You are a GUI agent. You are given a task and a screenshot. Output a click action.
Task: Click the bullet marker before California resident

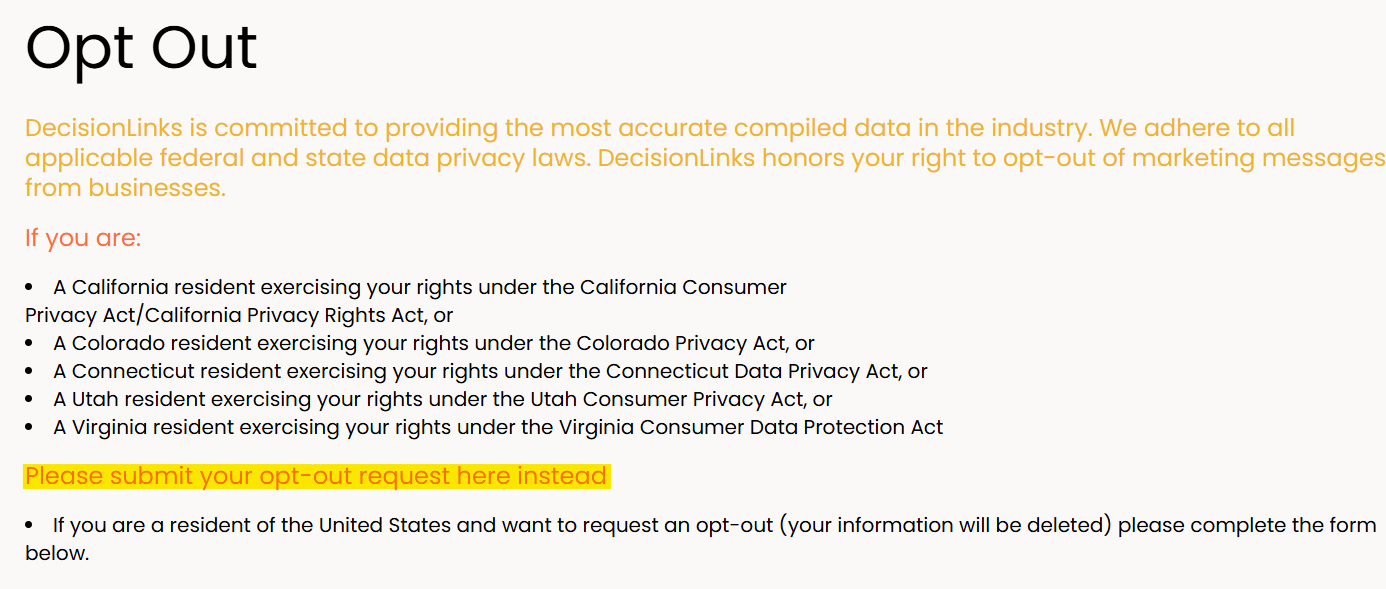pyautogui.click(x=30, y=288)
